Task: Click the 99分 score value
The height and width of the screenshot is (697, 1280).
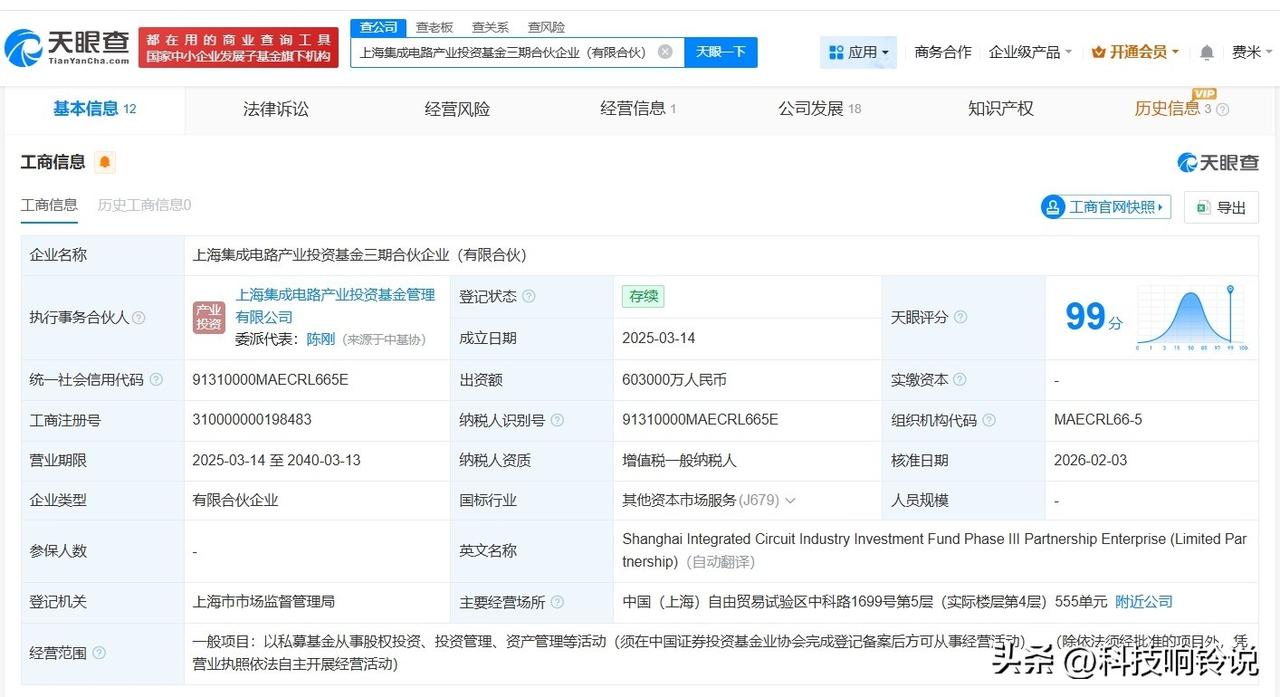Action: point(1094,317)
